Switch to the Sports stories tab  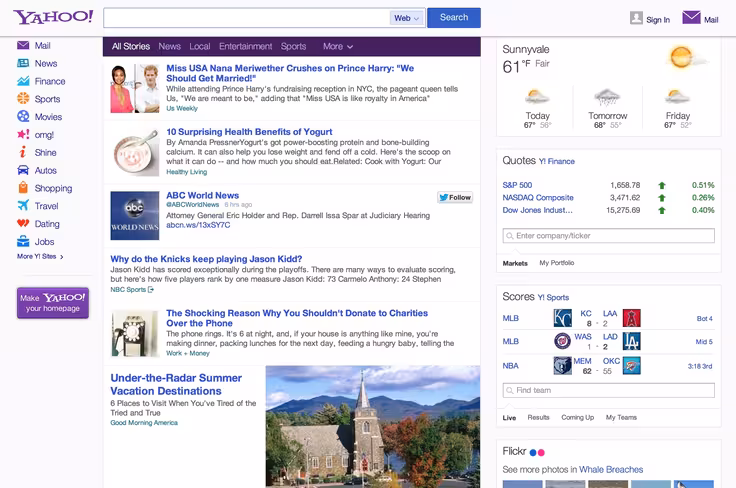pos(293,46)
